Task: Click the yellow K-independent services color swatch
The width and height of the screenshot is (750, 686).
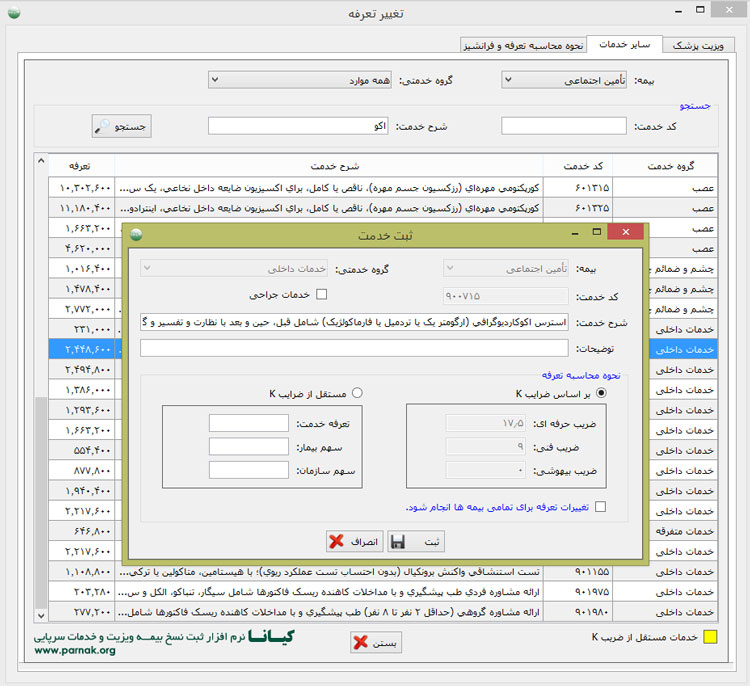Action: [710, 637]
